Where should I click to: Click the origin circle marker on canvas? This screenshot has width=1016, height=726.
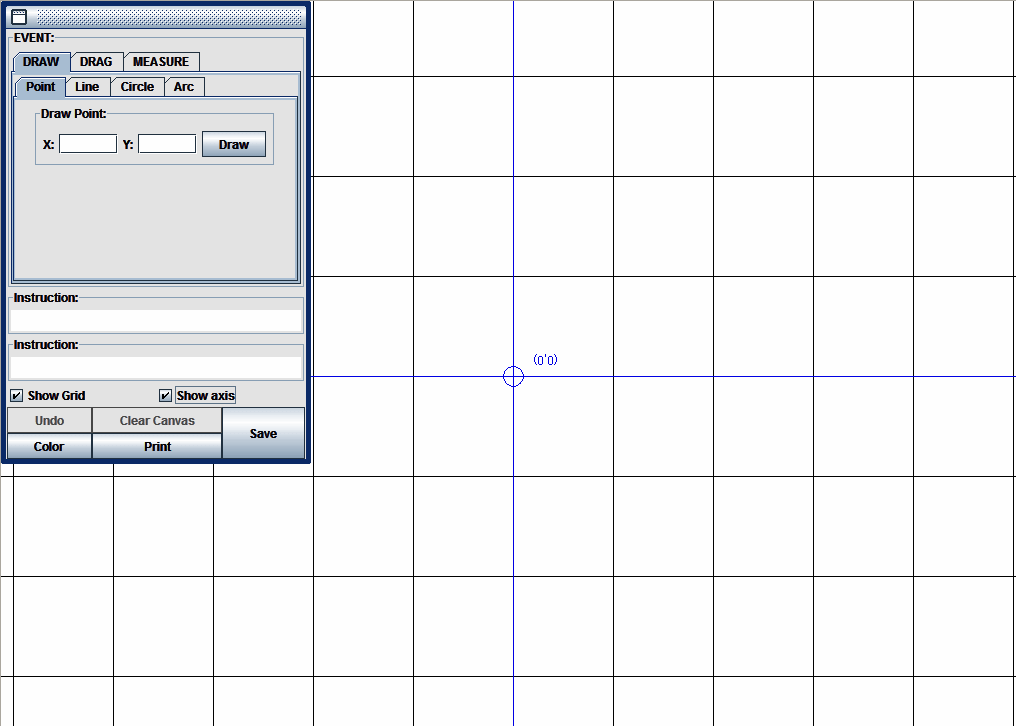(513, 376)
